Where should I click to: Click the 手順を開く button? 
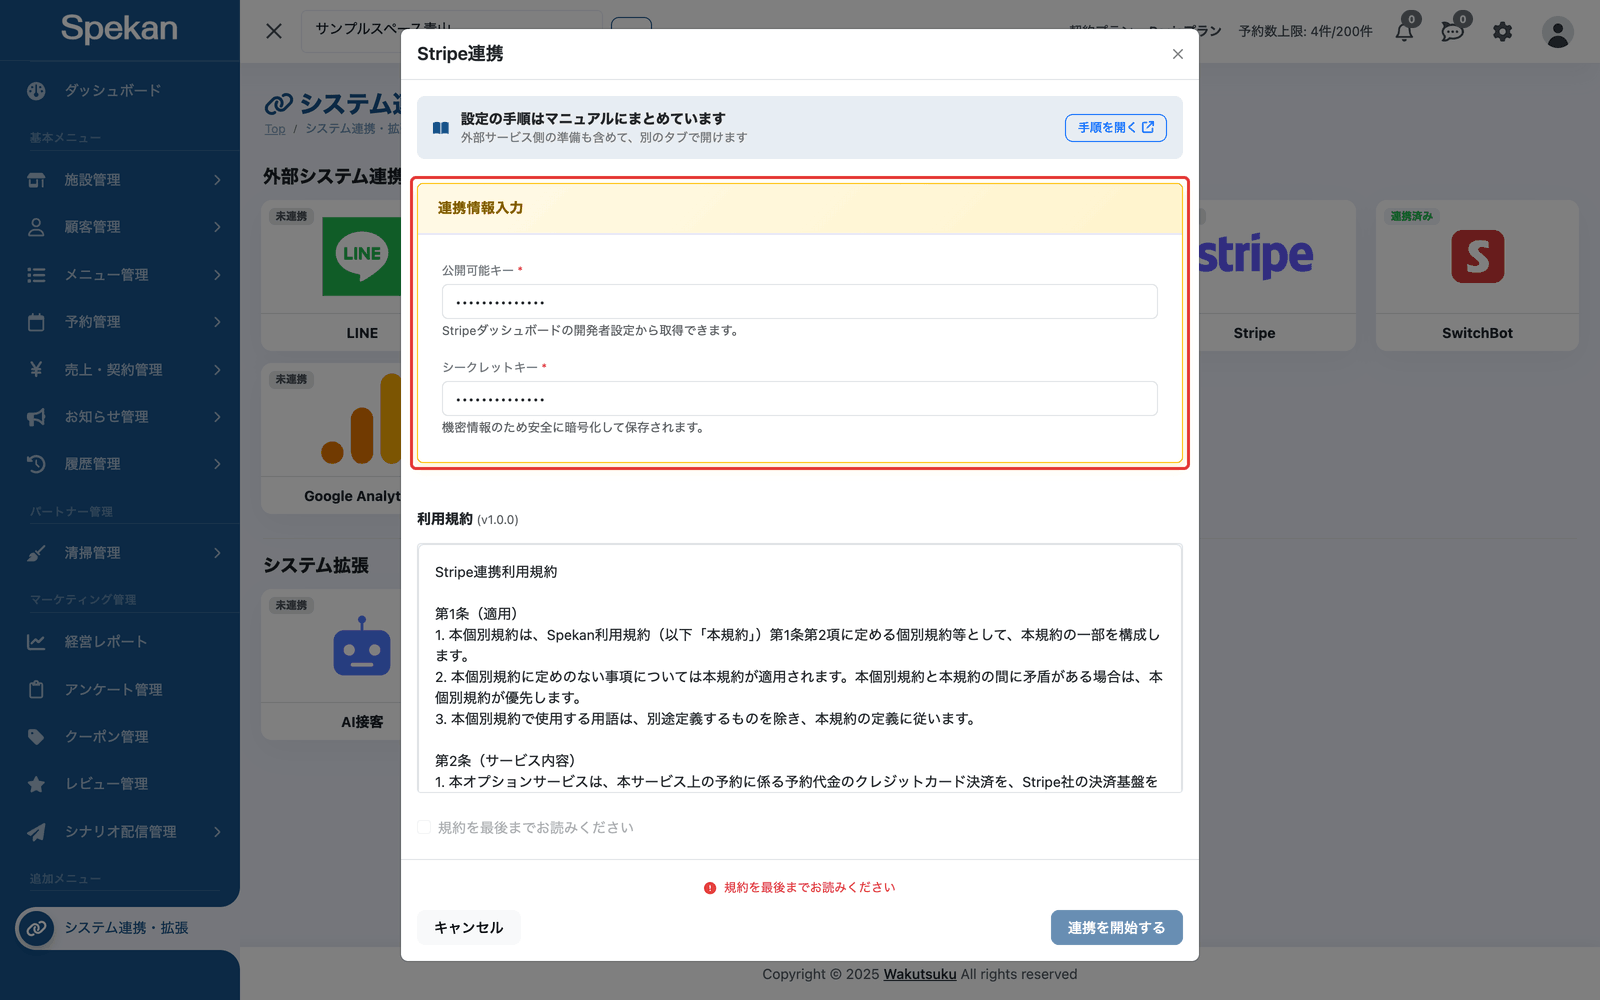click(1115, 128)
